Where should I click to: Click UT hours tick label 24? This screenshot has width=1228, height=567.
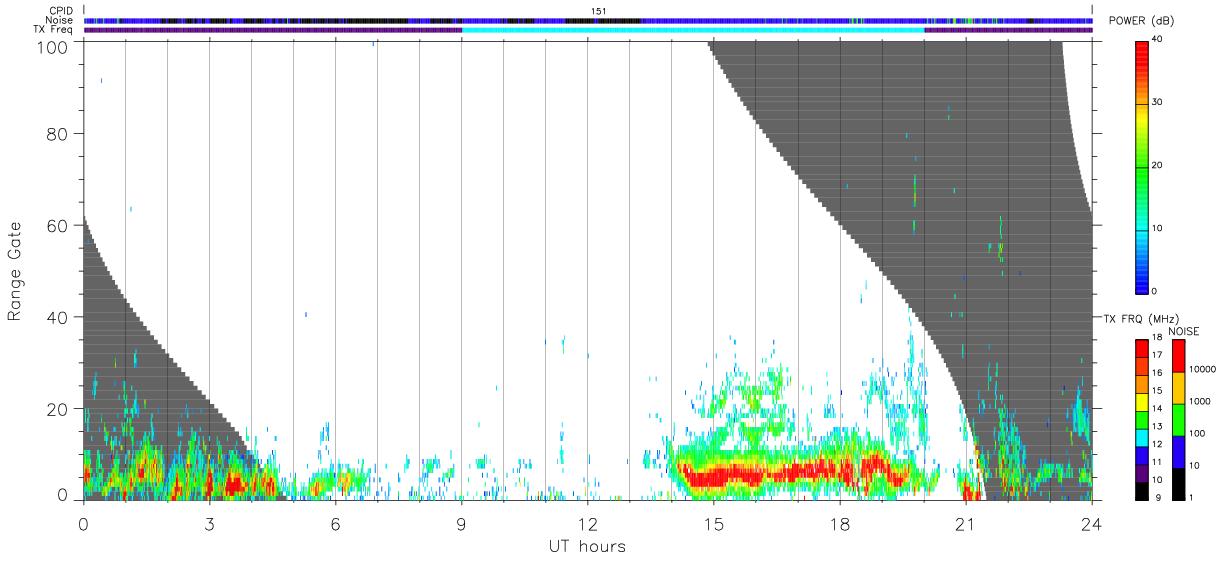1091,523
